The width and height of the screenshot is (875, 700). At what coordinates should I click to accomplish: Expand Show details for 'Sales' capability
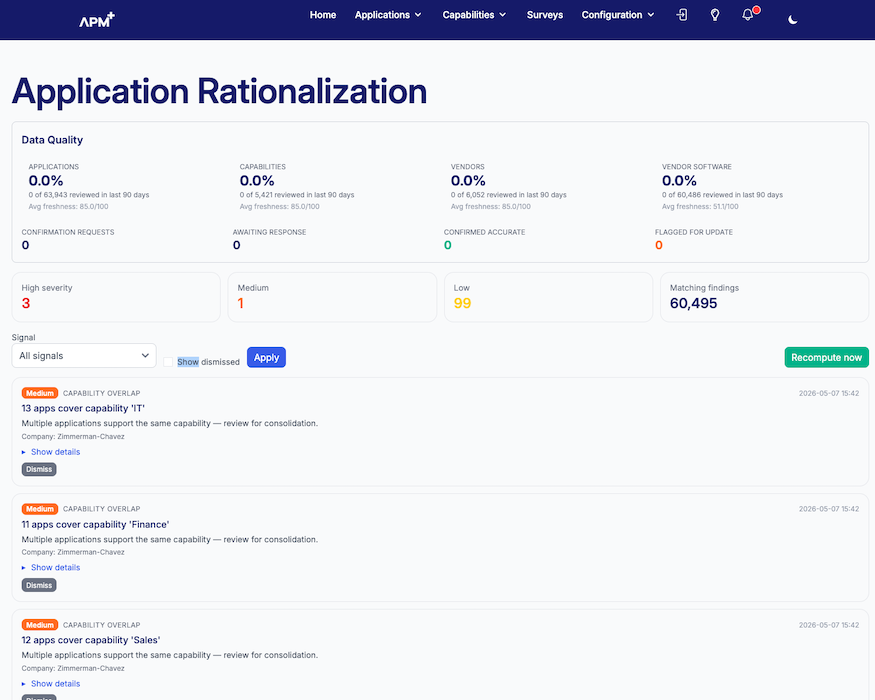pyautogui.click(x=51, y=684)
